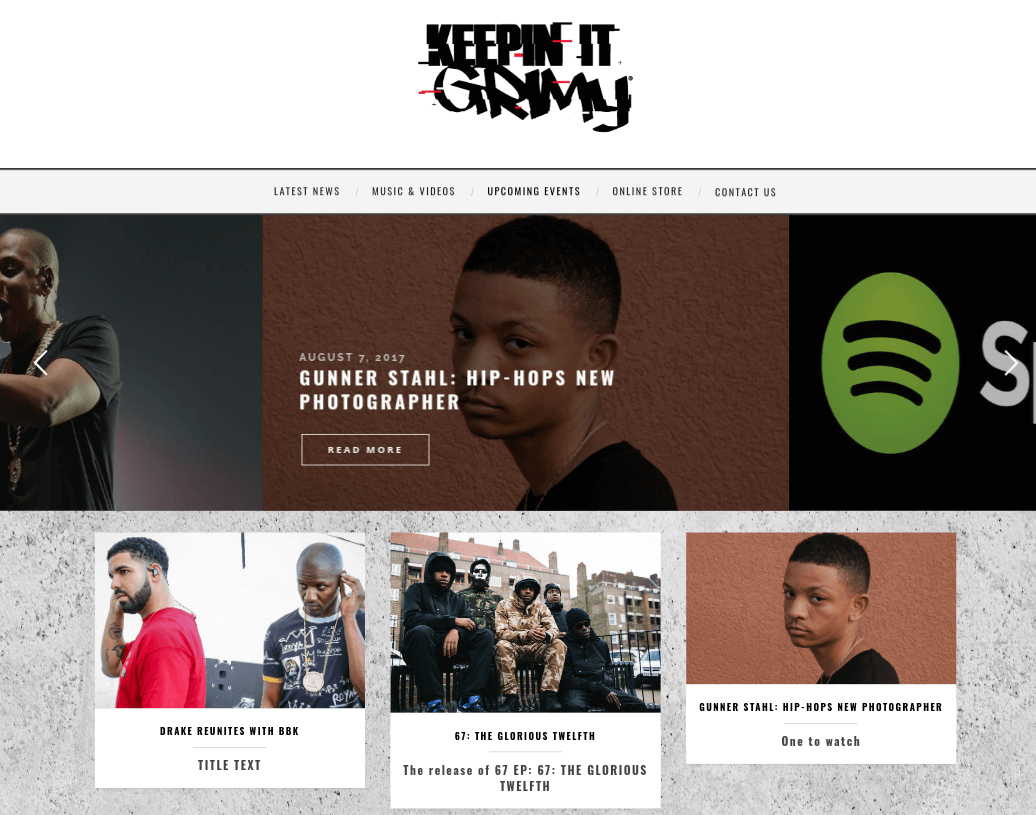Advance slider with right arrow
Image resolution: width=1036 pixels, height=815 pixels.
pos(1010,363)
